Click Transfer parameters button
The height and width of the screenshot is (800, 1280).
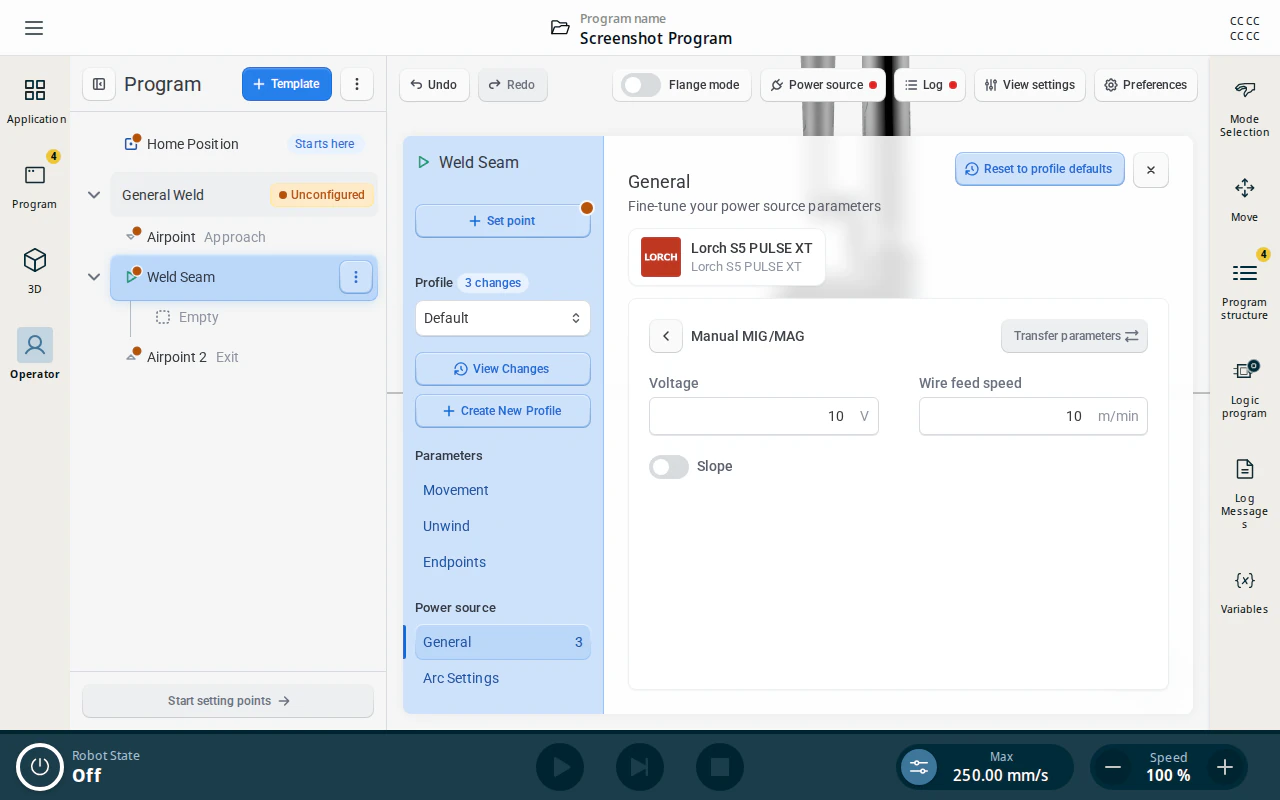point(1074,336)
